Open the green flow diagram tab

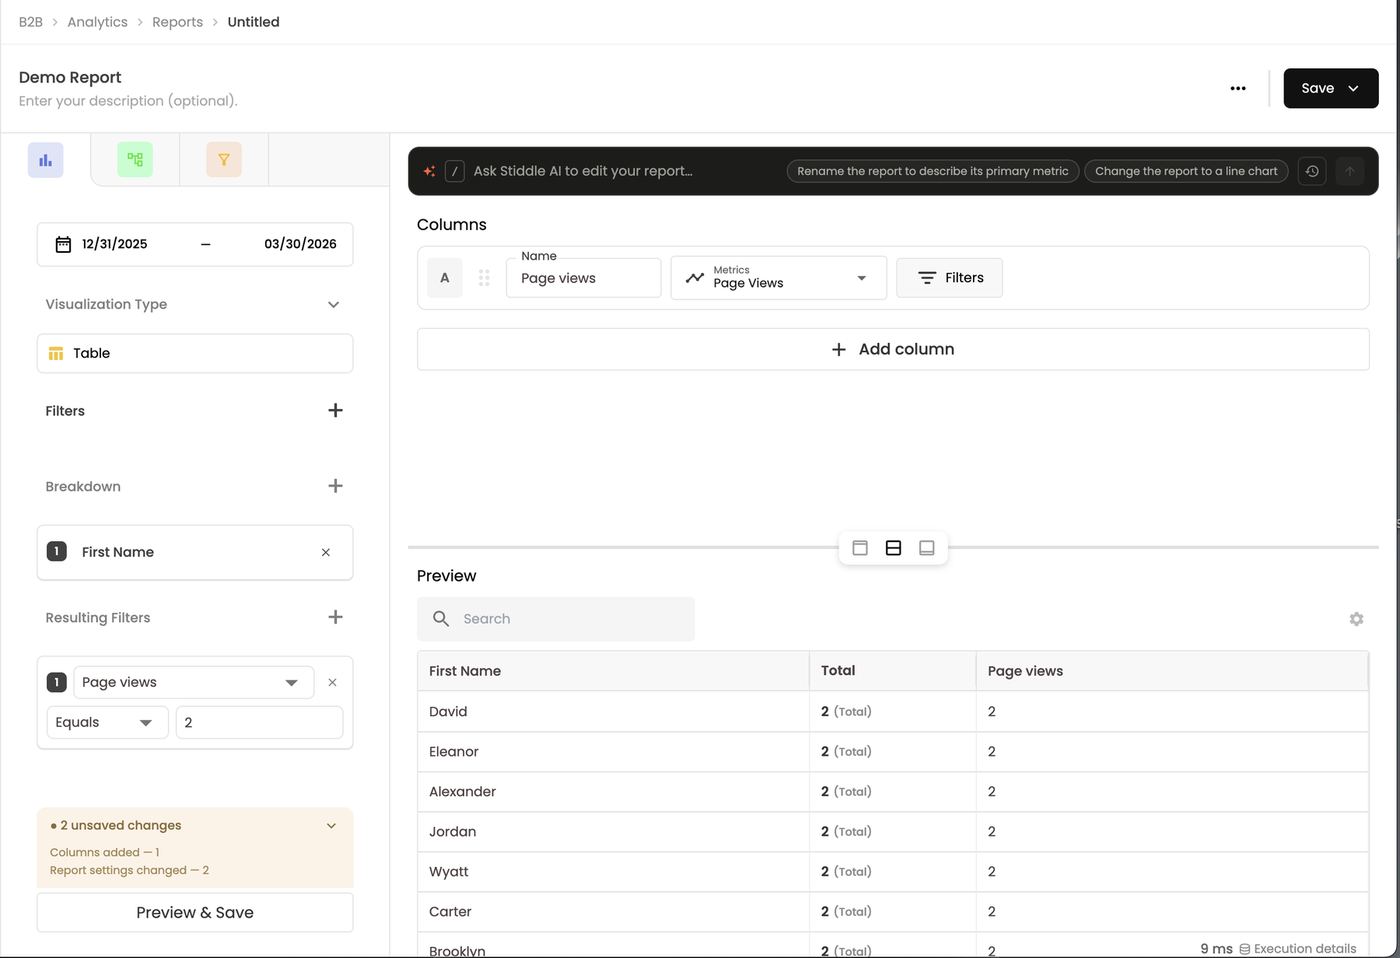point(135,160)
